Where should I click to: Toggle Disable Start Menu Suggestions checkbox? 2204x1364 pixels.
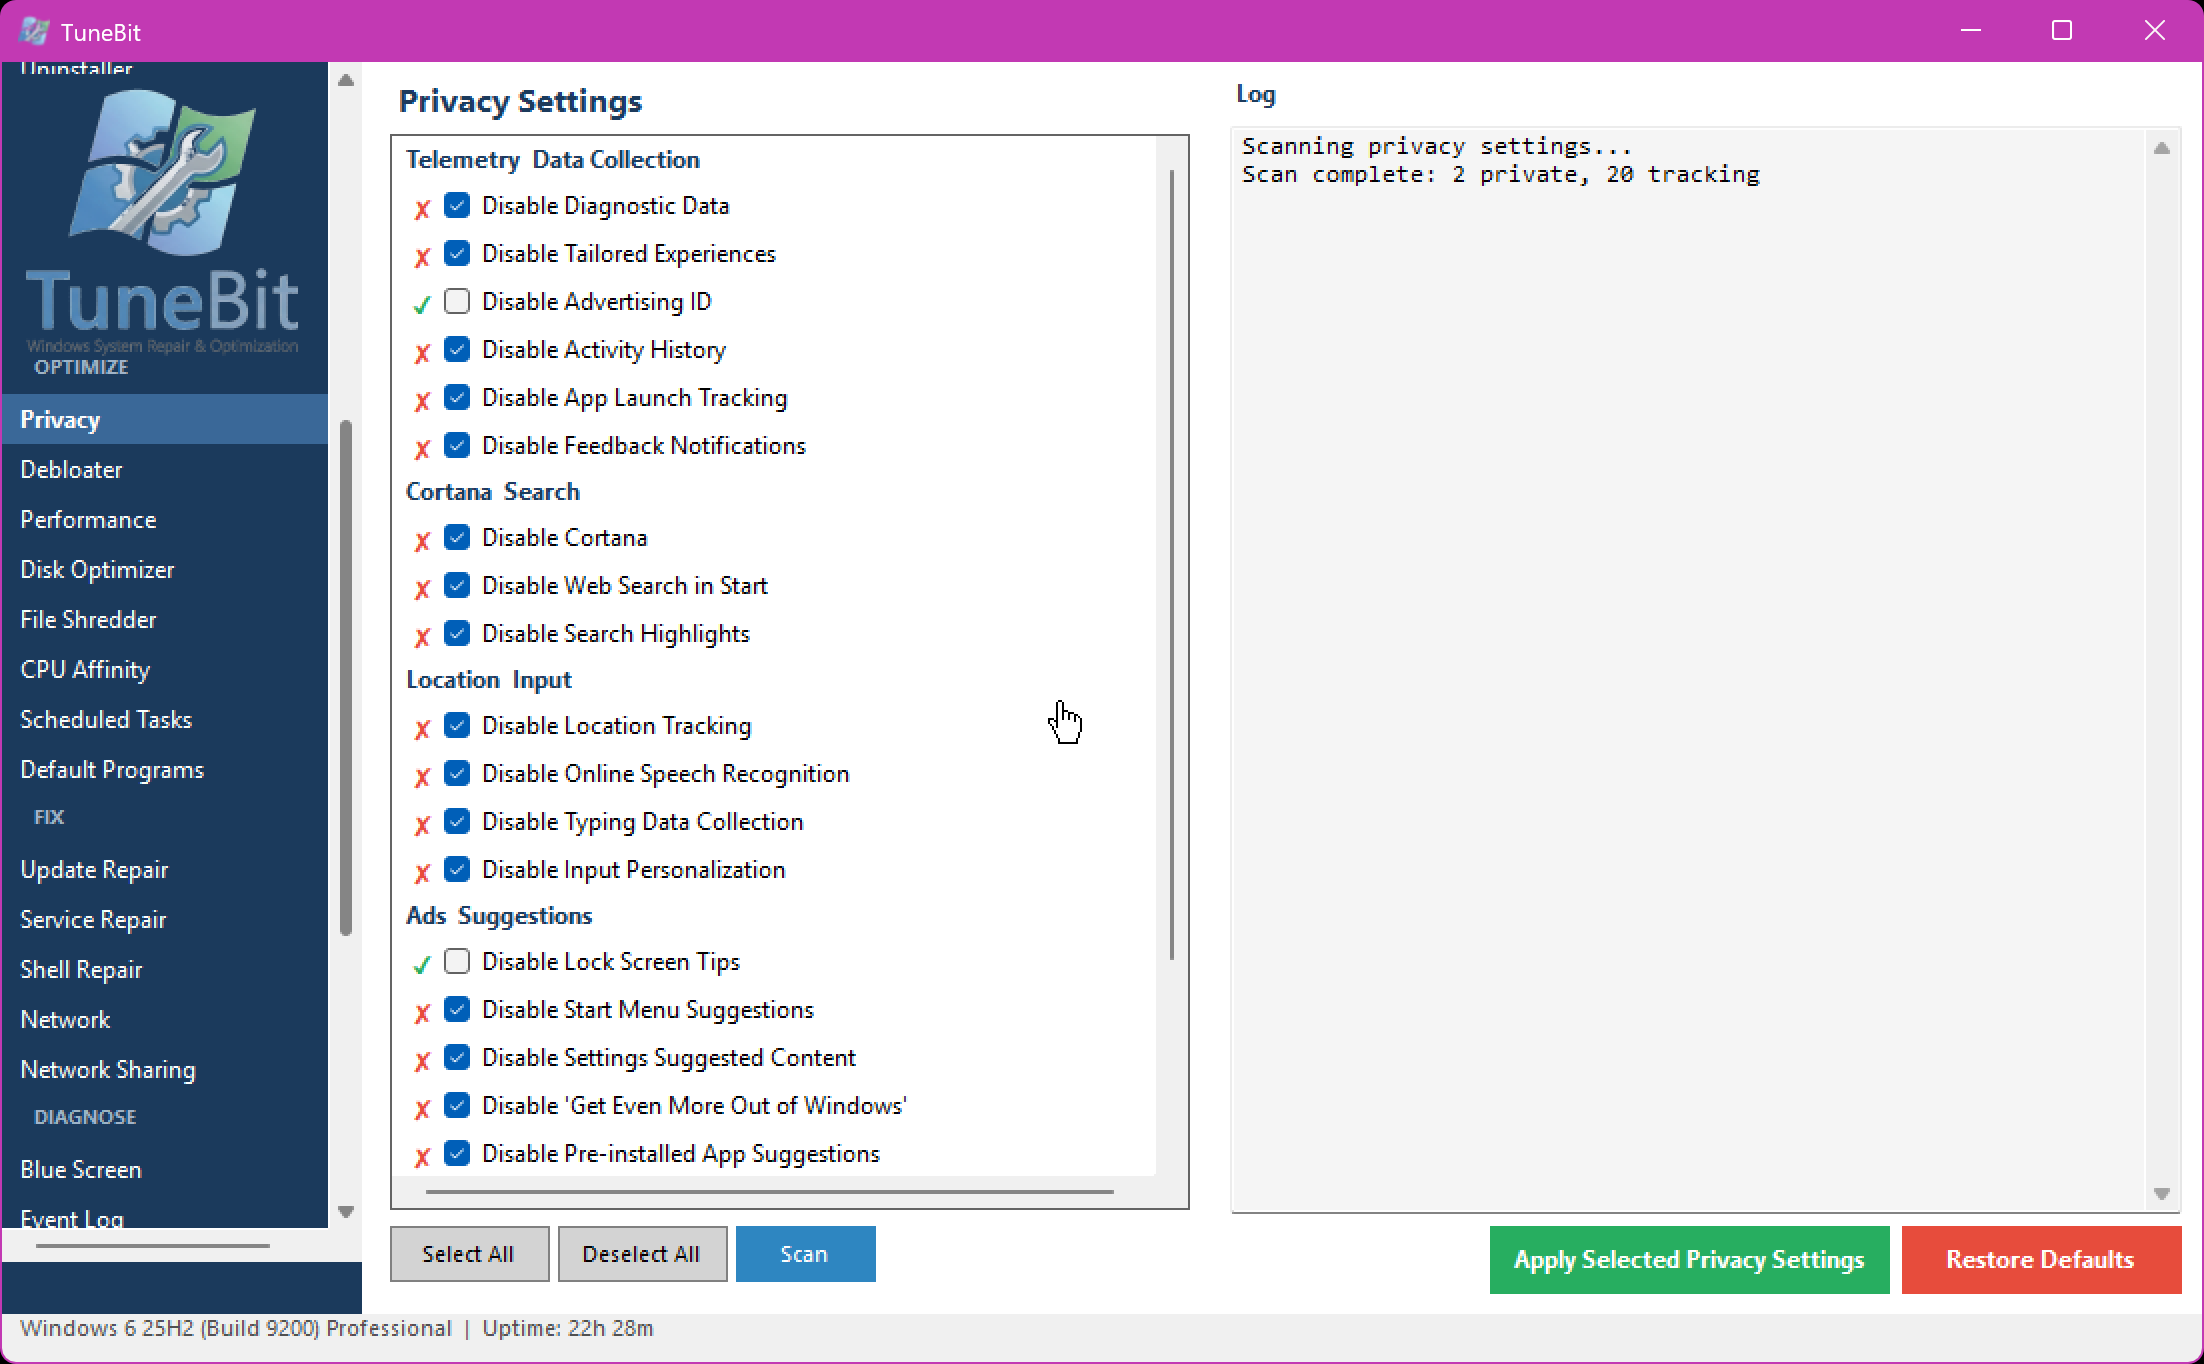(x=457, y=1009)
